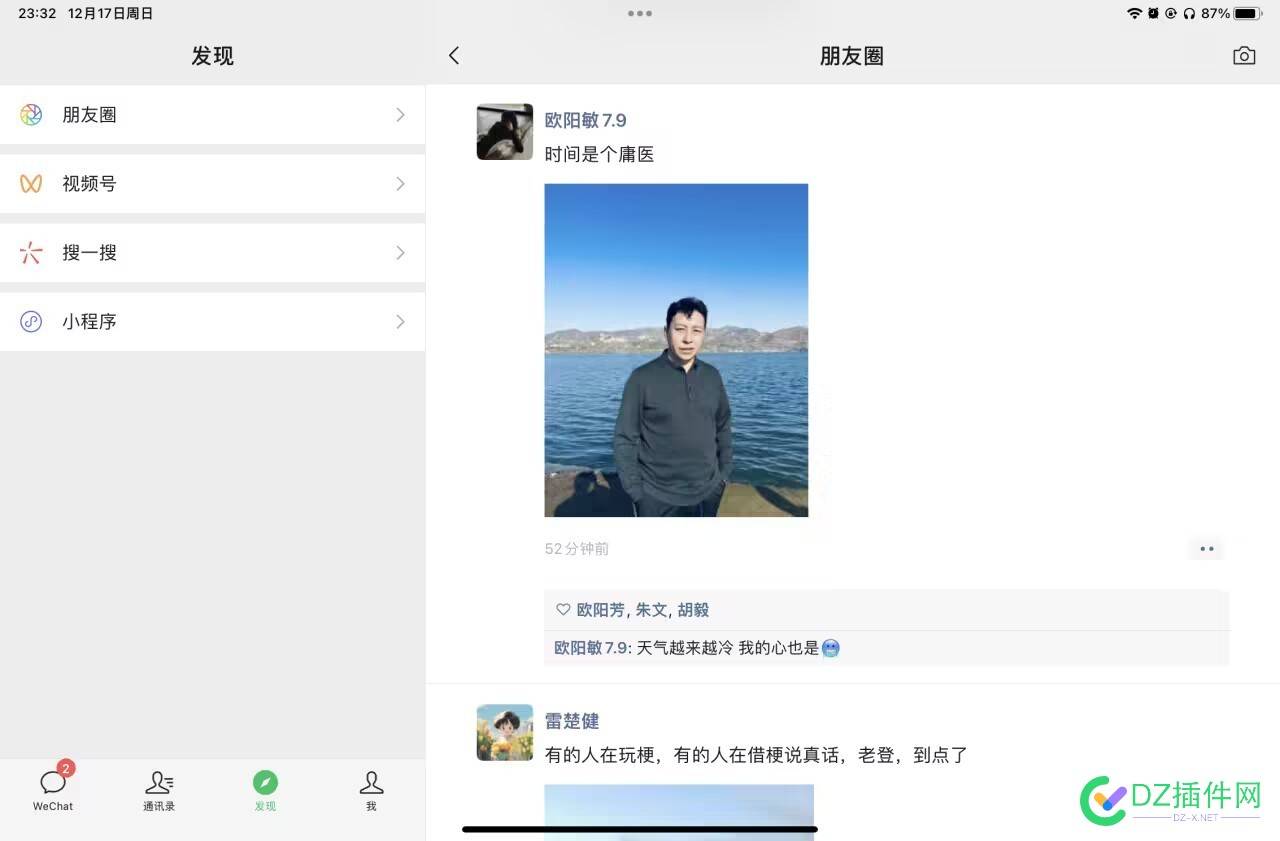Open liker 胡毅's profile
This screenshot has width=1280, height=841.
[x=693, y=610]
